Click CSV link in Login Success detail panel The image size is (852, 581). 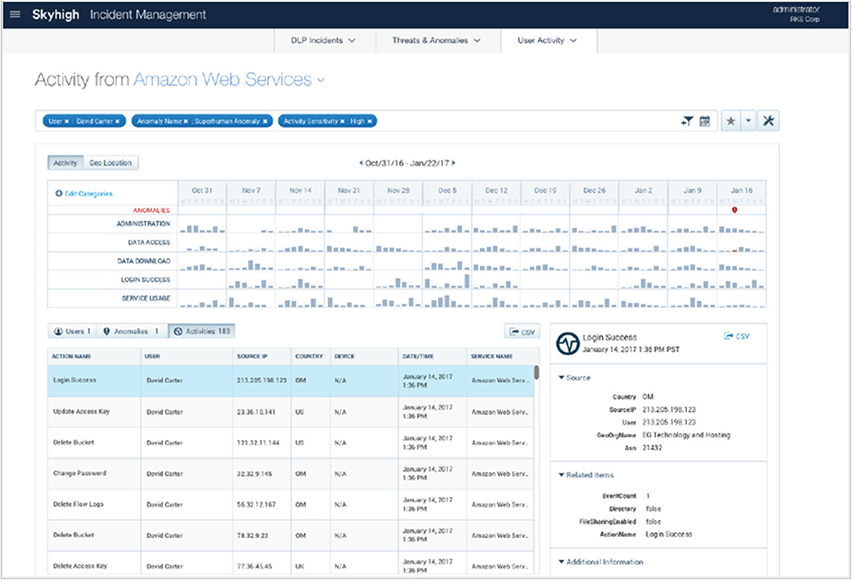(737, 336)
